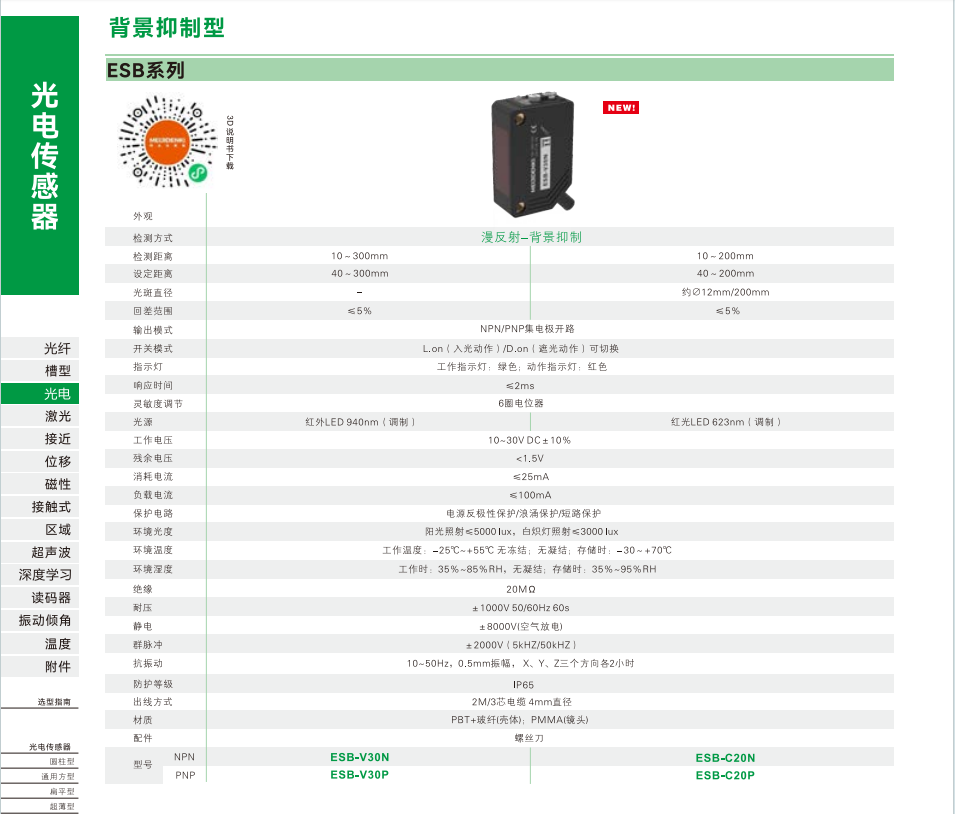Click the 光电传感器 green sidebar banner

click(40, 155)
